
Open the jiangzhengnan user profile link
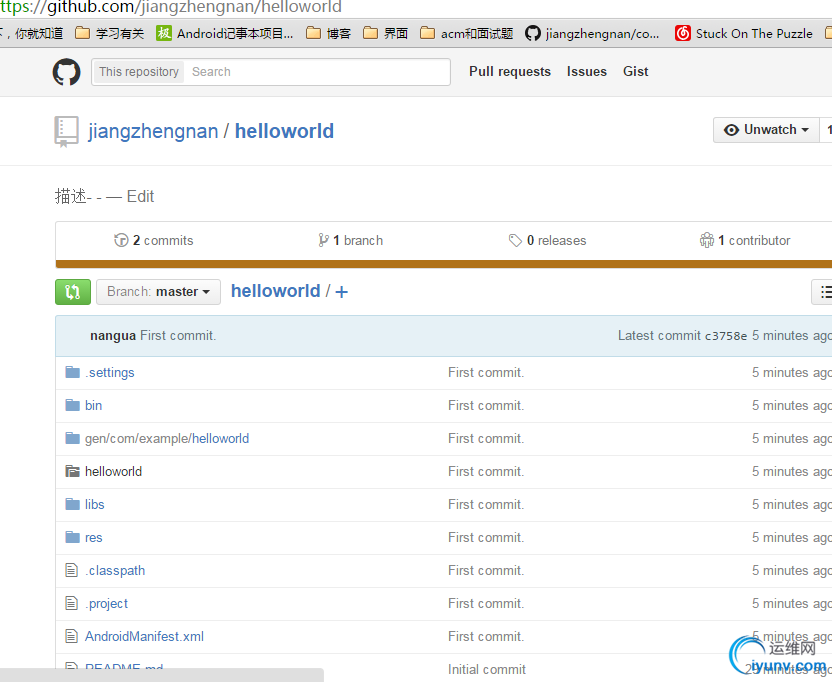153,131
